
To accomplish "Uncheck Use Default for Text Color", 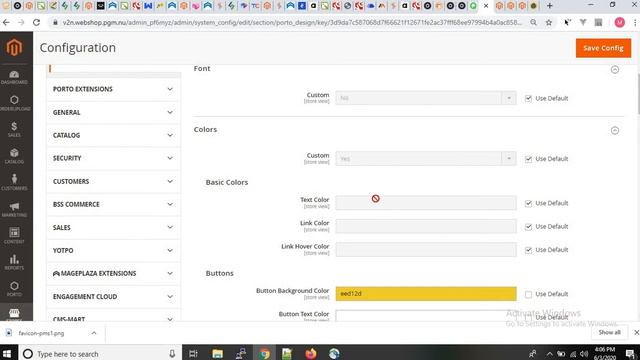I will pyautogui.click(x=528, y=203).
